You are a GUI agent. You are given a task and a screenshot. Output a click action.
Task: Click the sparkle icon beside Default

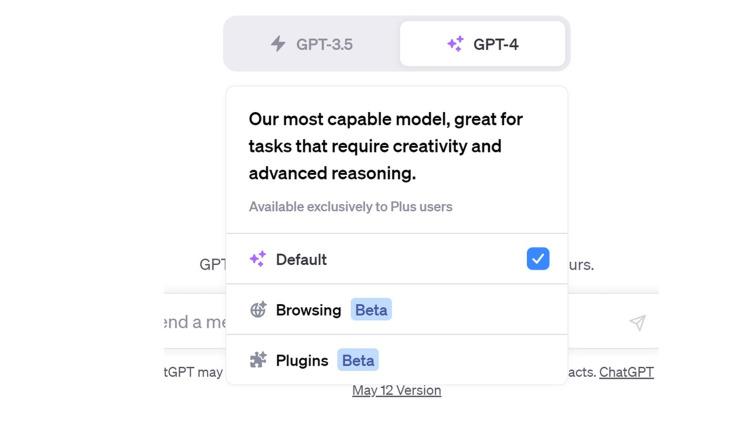pyautogui.click(x=257, y=259)
